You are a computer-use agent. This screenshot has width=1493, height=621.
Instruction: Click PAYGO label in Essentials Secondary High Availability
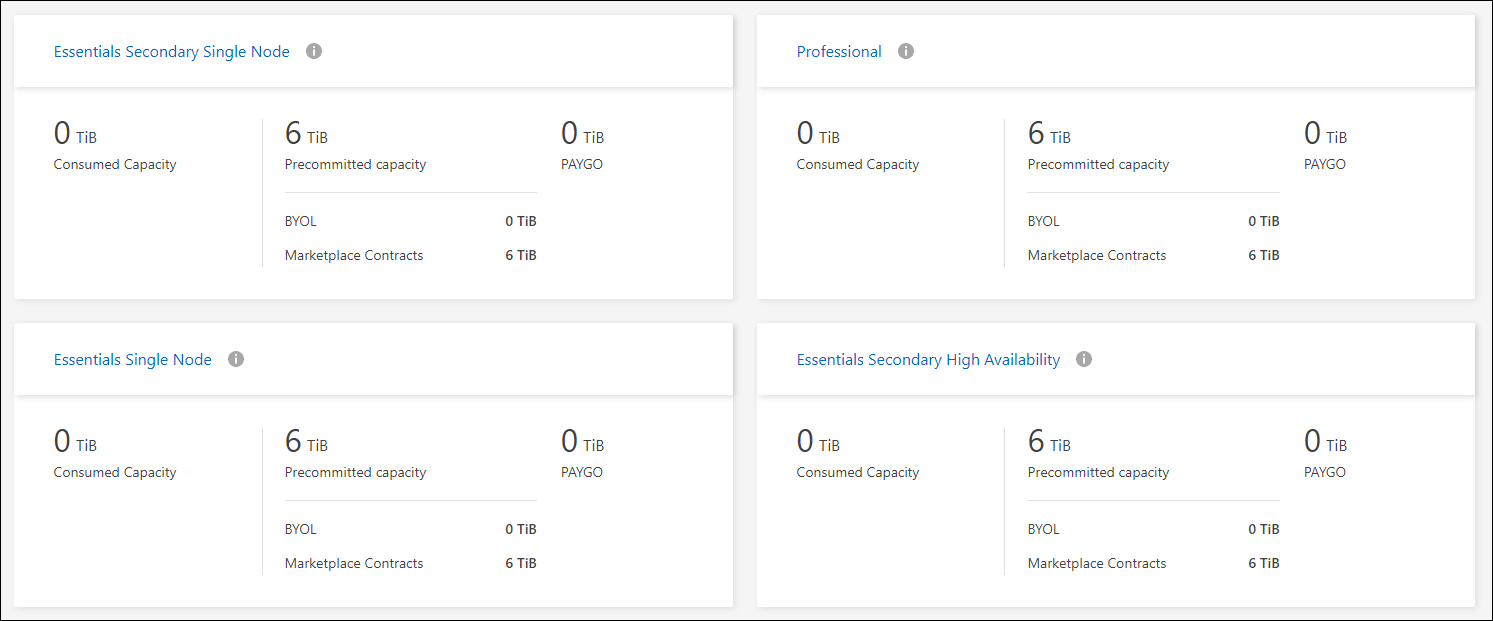[1325, 472]
